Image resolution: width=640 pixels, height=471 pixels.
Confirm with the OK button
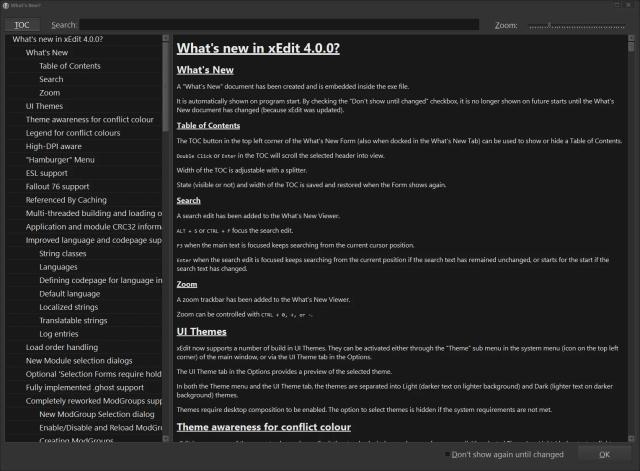pyautogui.click(x=604, y=454)
